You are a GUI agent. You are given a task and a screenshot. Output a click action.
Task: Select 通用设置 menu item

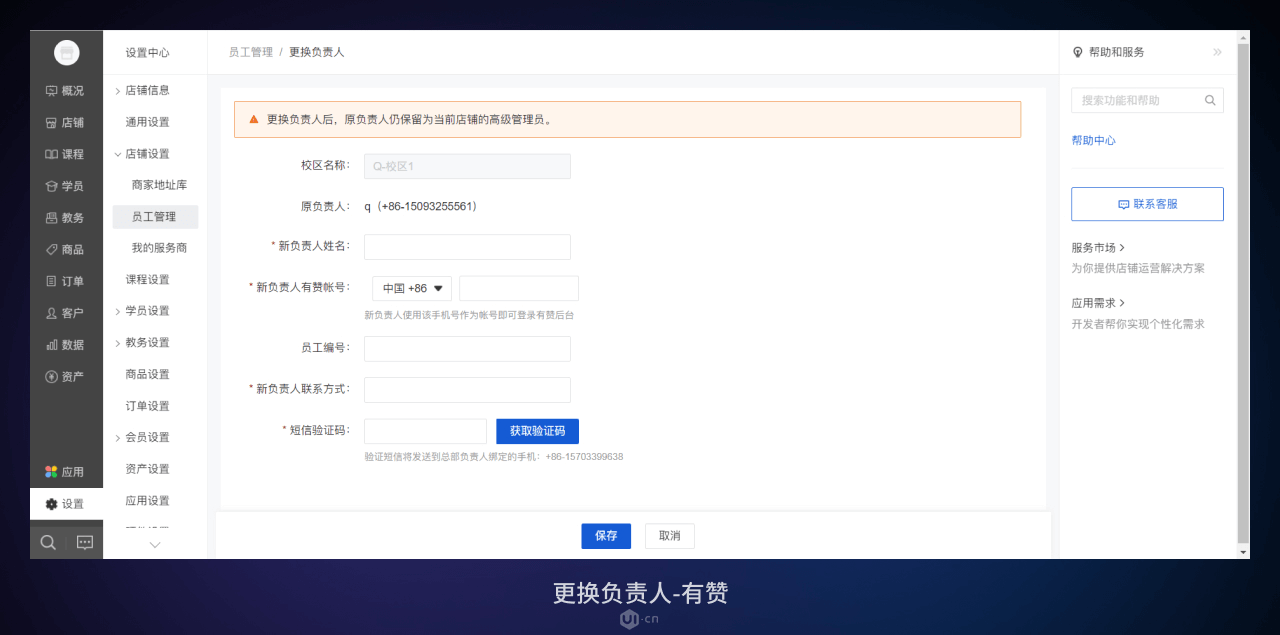[147, 122]
